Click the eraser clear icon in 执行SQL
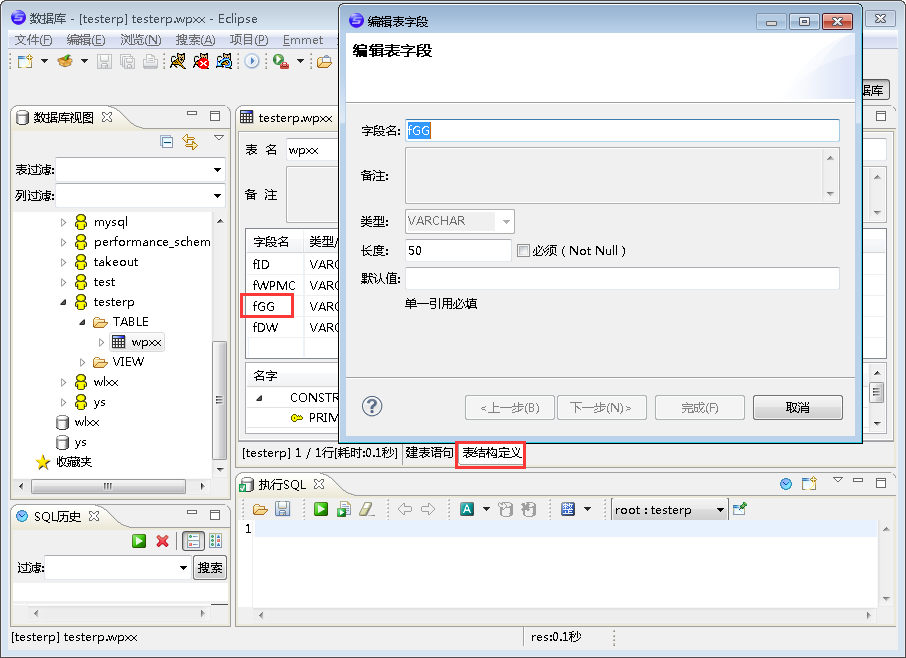Screen dimensions: 906x658 pyautogui.click(x=367, y=509)
